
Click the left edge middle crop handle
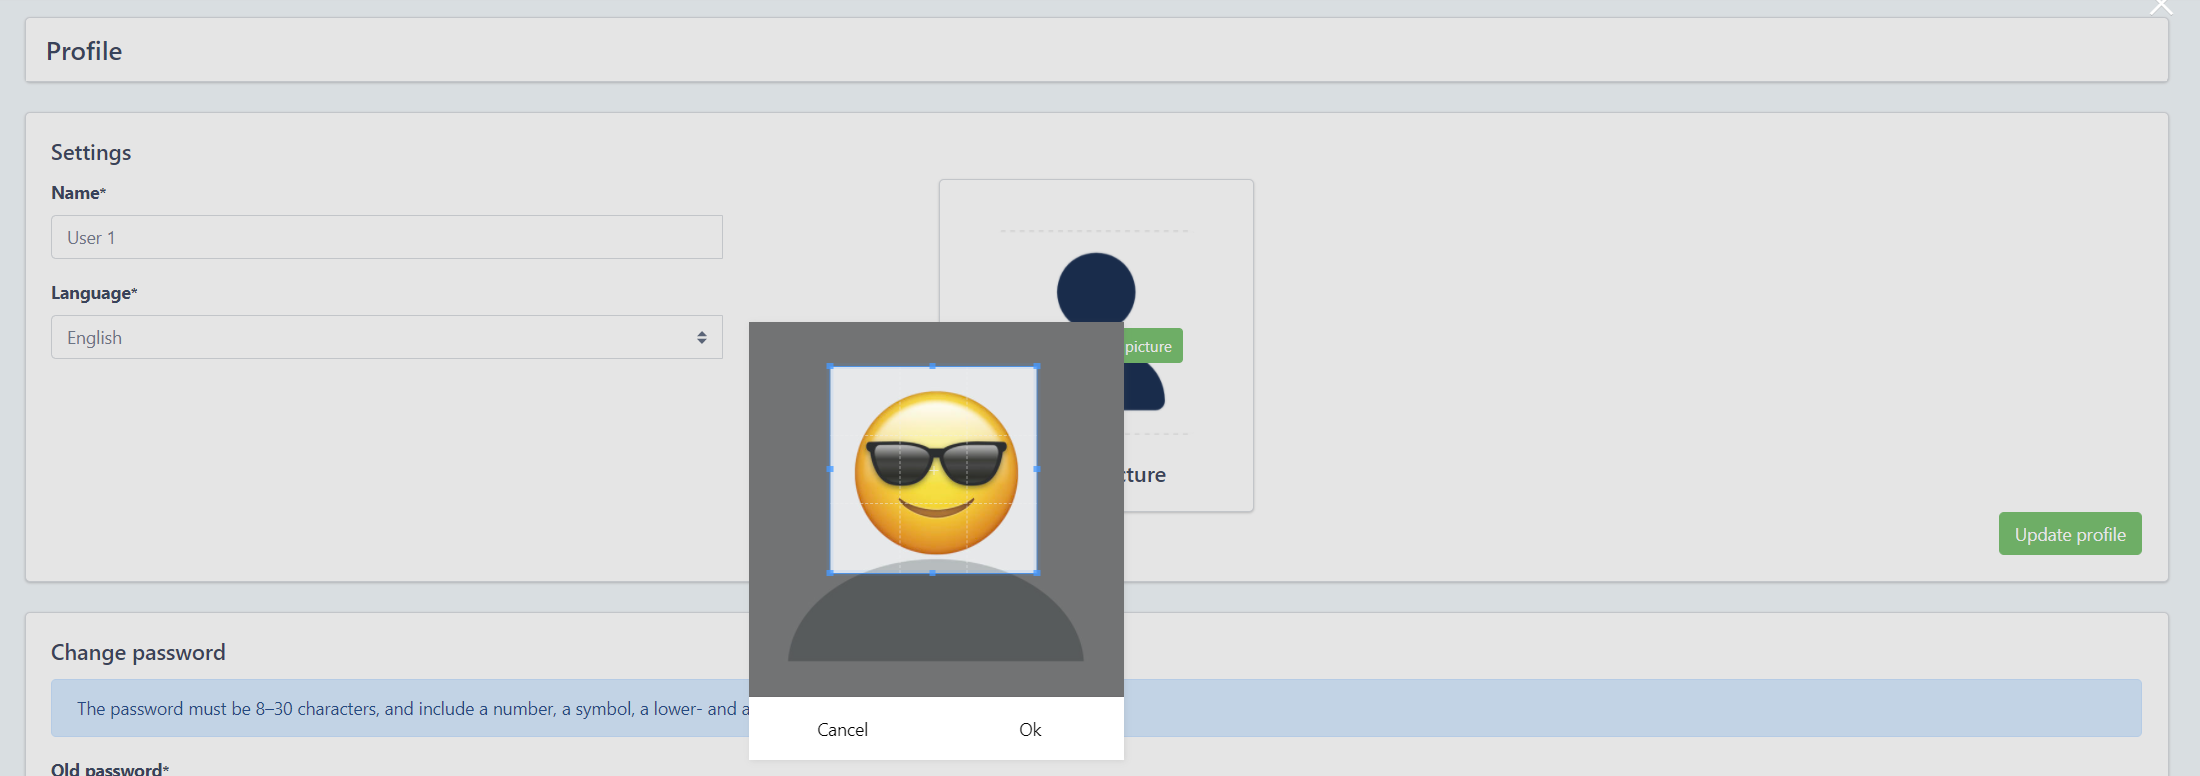[831, 469]
